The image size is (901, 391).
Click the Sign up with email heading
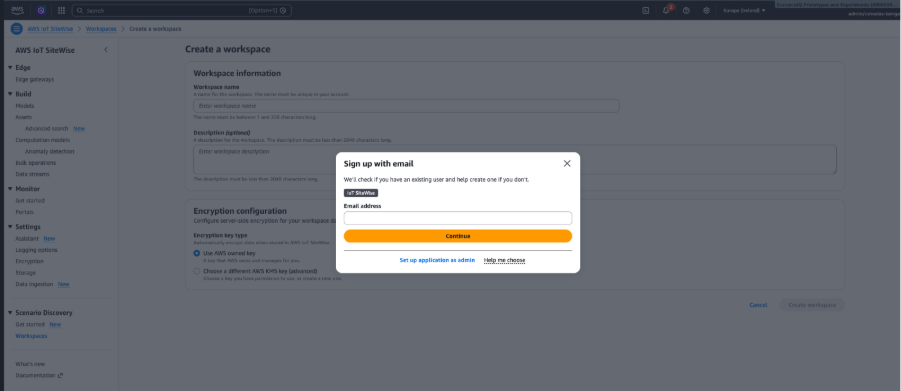tap(378, 164)
